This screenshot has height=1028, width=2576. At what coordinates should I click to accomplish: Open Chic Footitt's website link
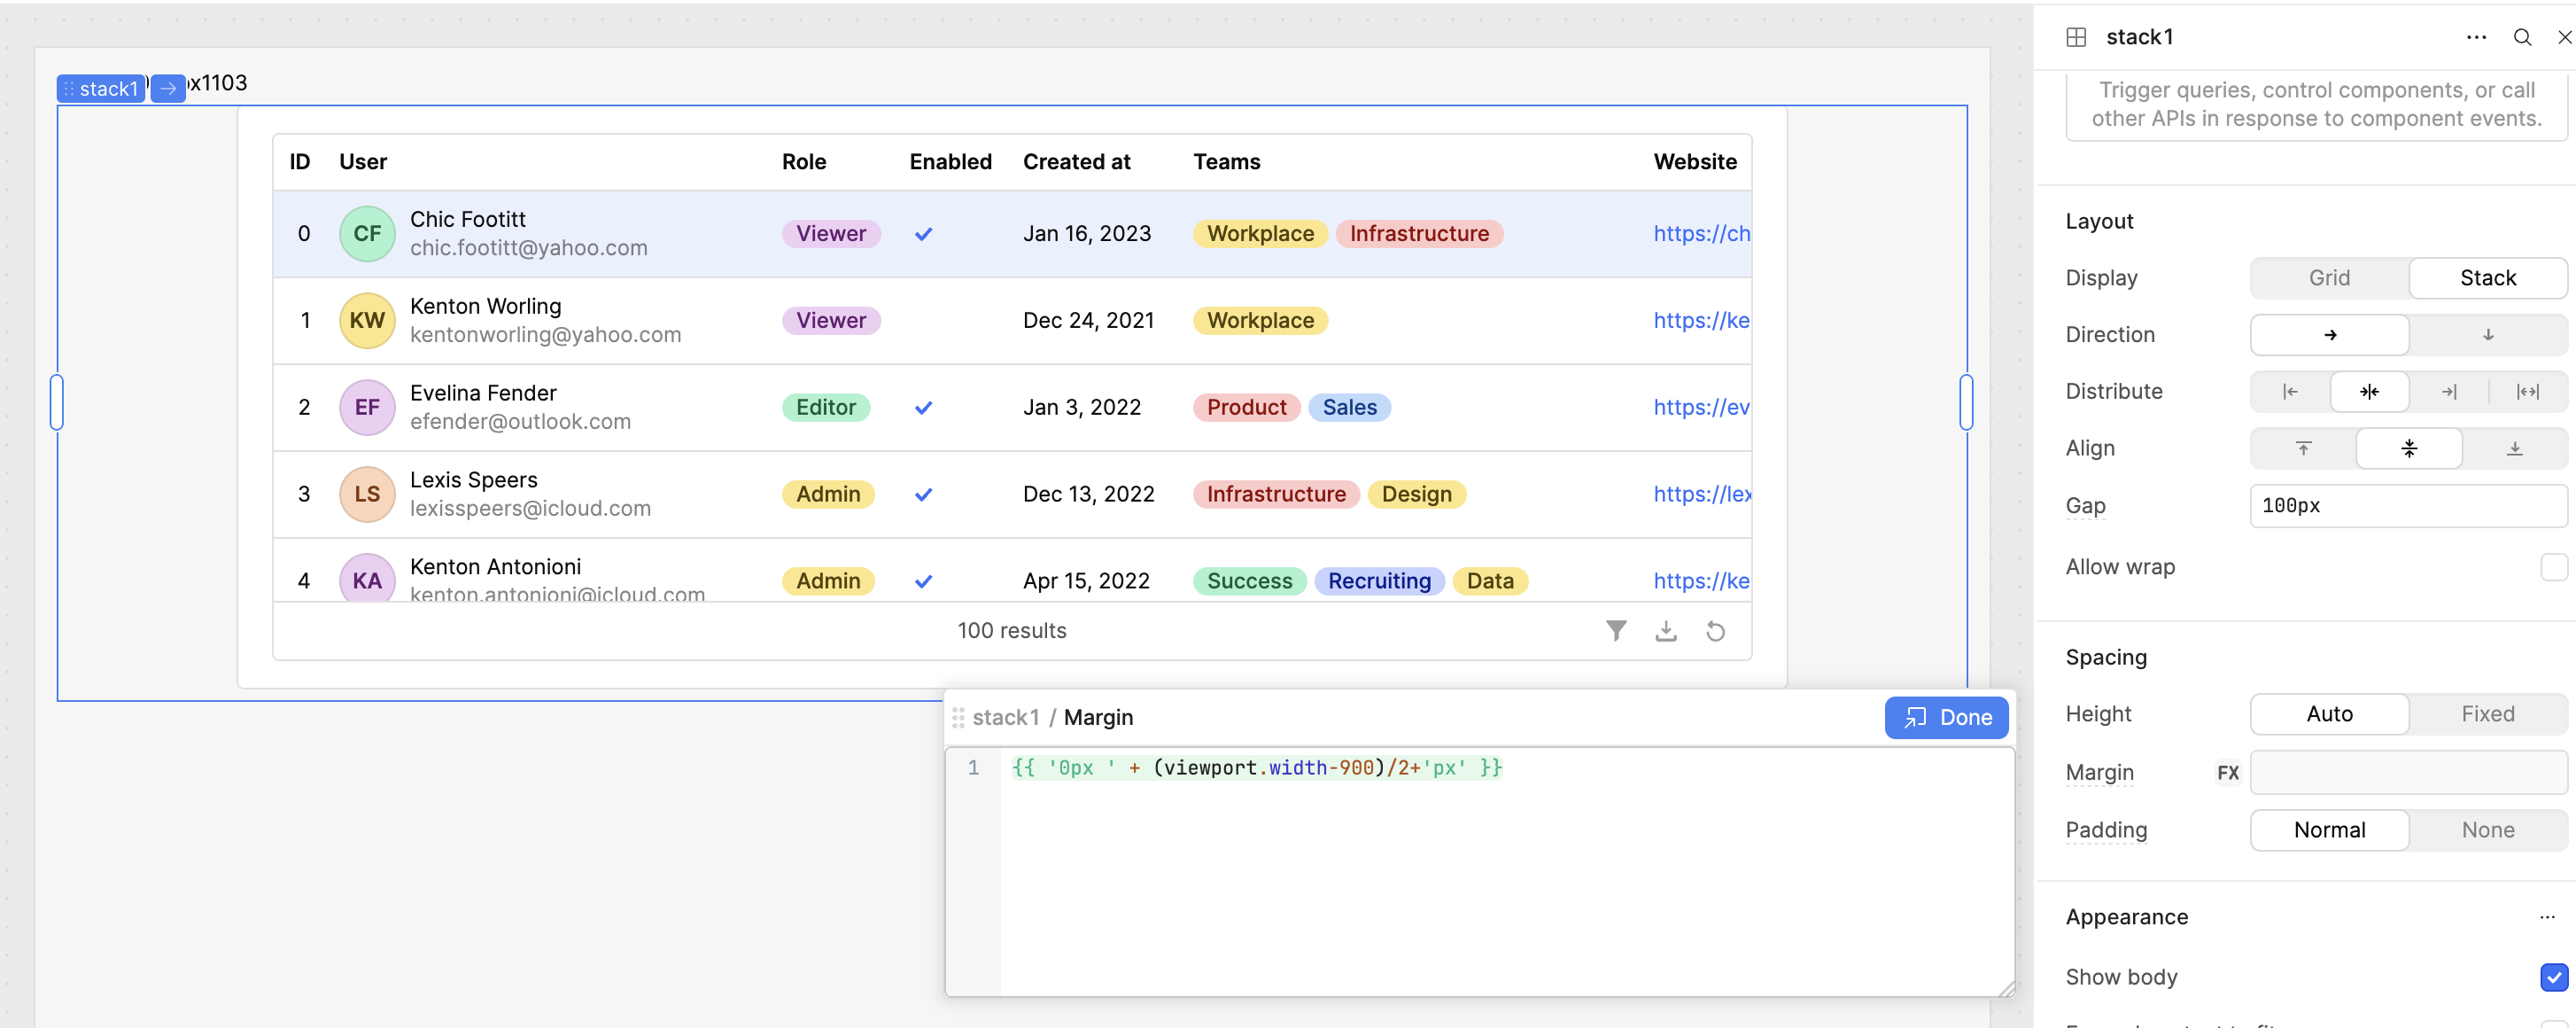[x=1701, y=234]
